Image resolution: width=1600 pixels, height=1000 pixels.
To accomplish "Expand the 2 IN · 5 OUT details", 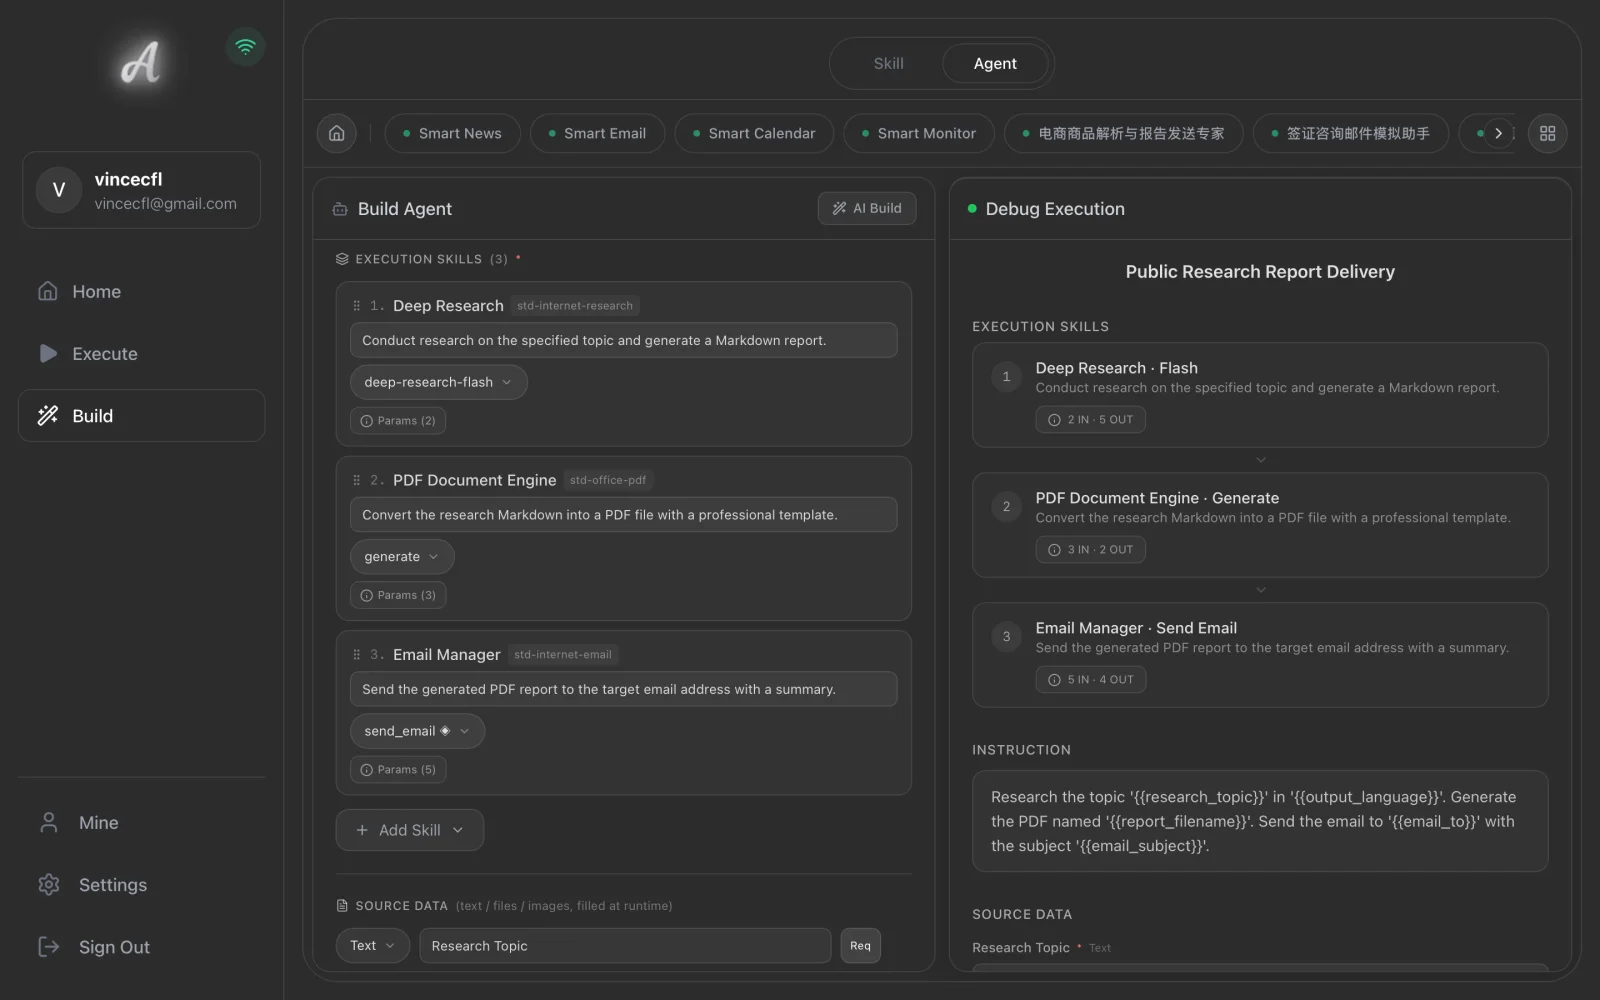I will 1090,420.
